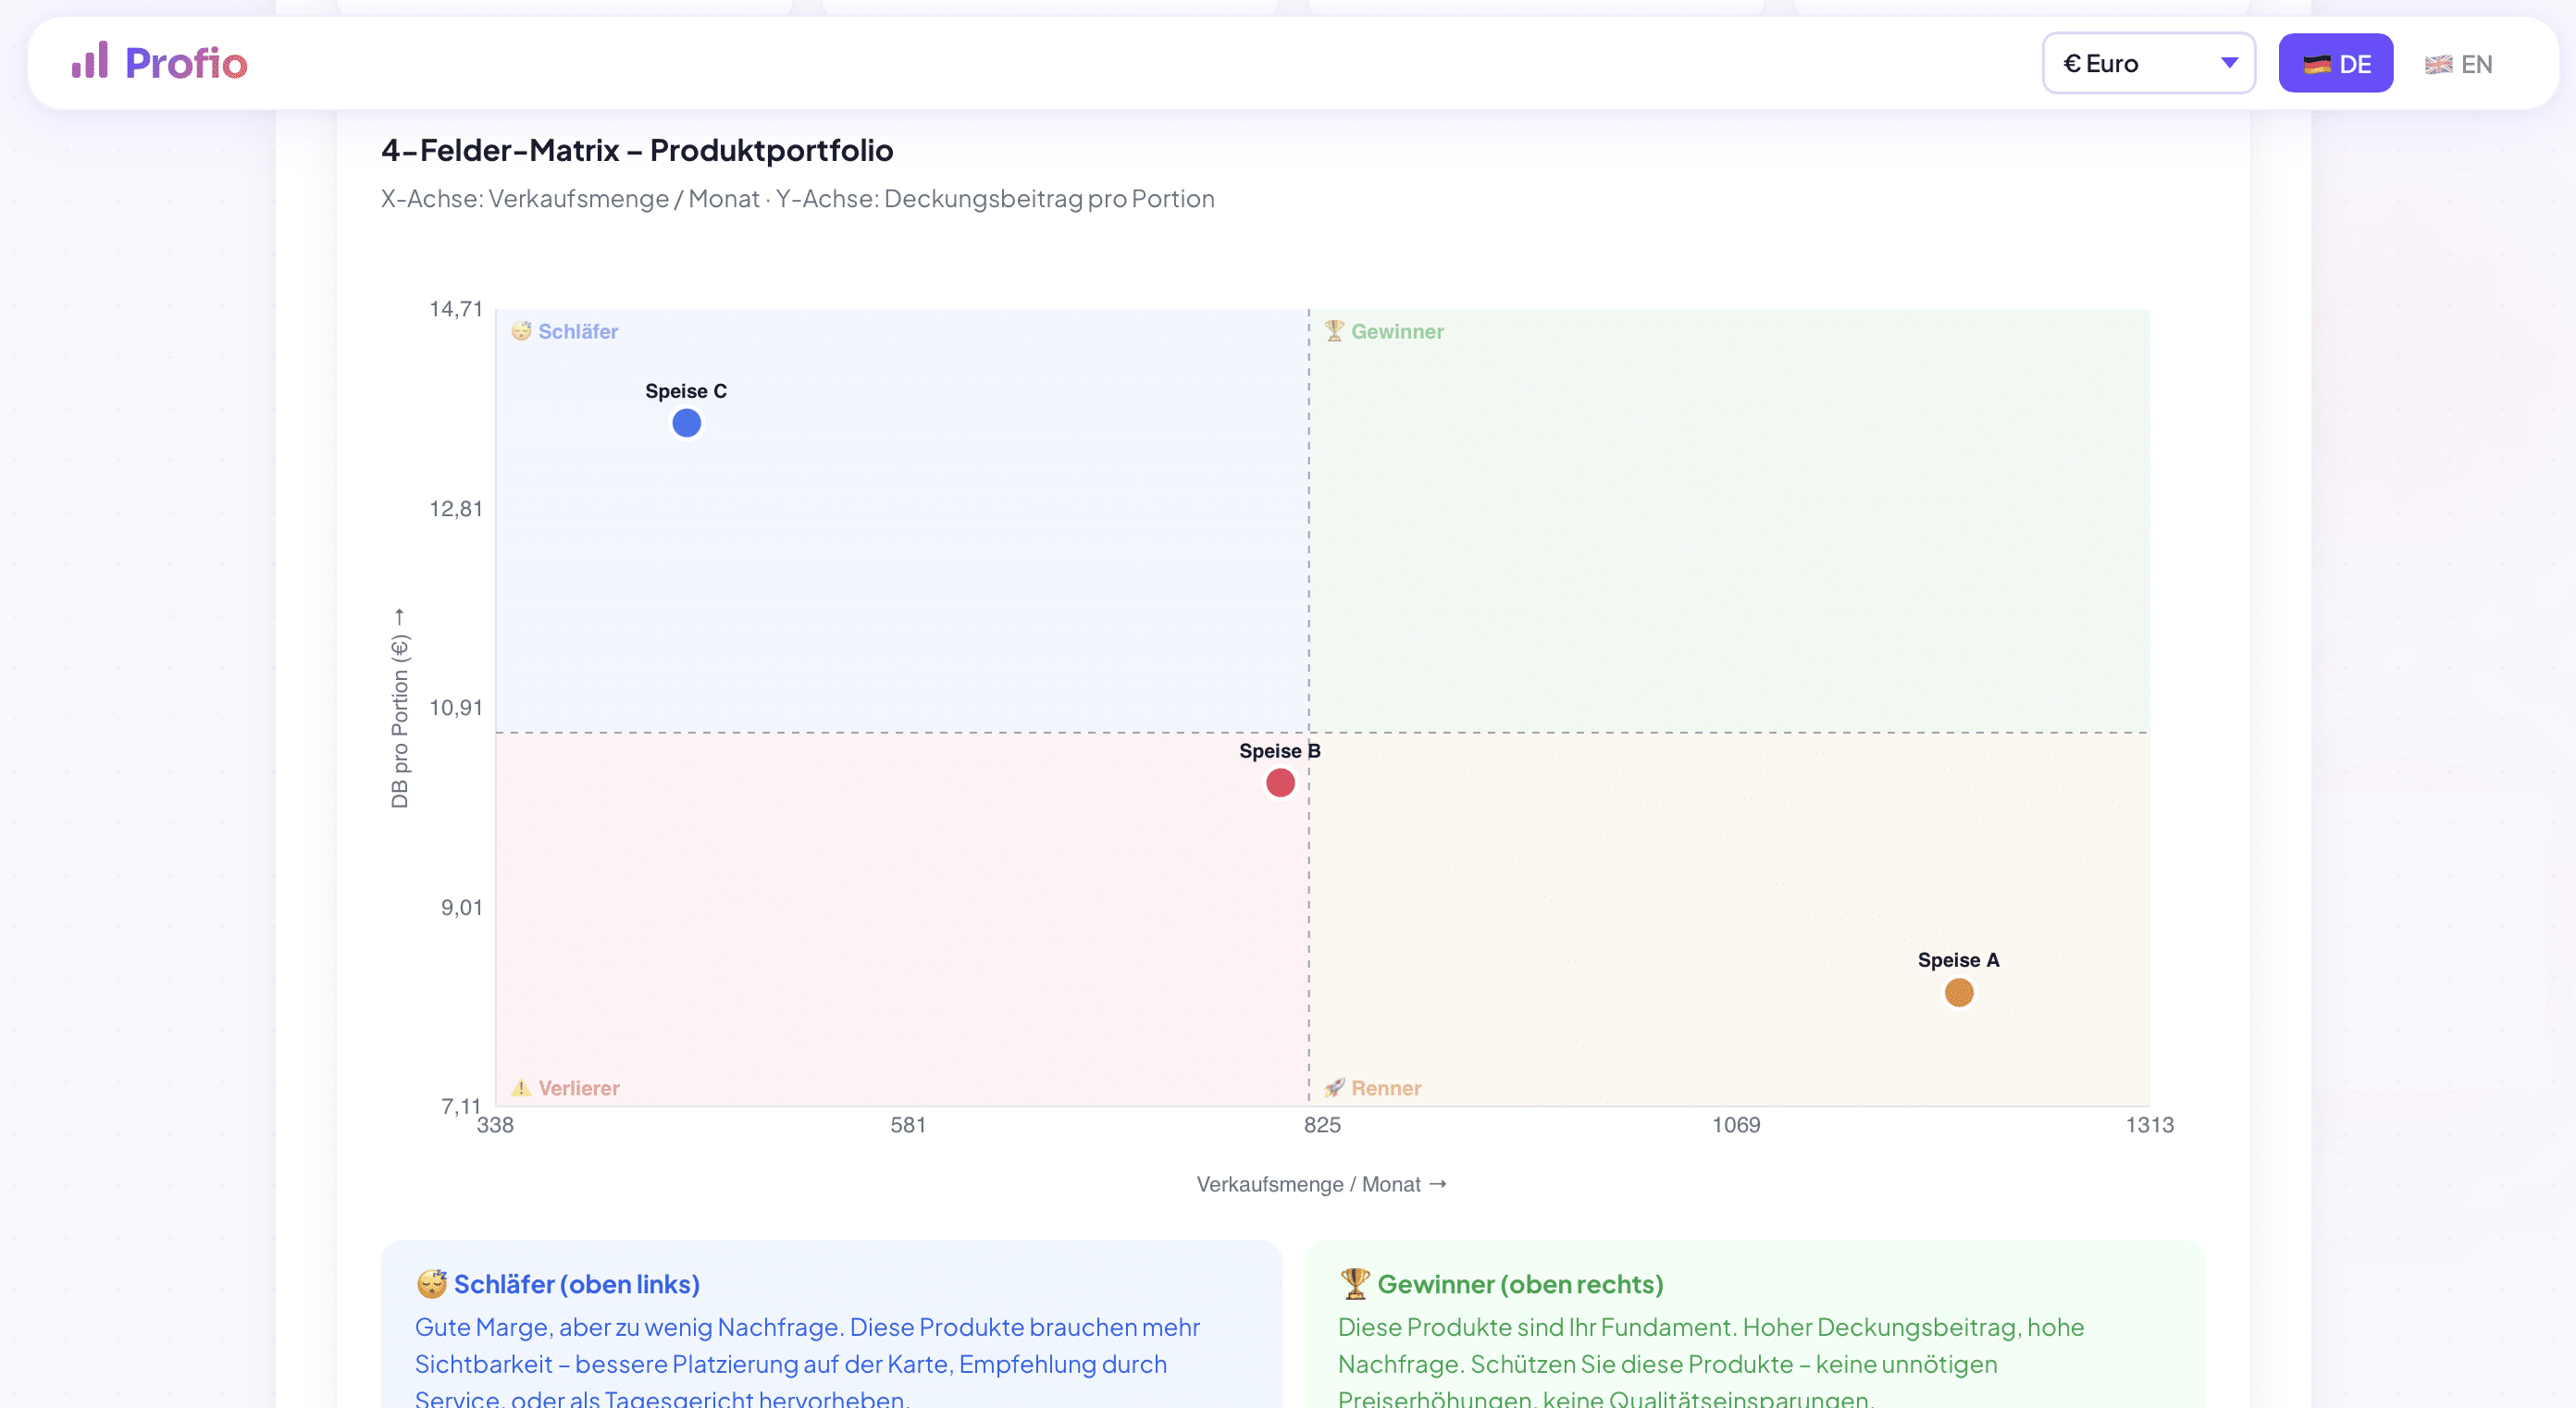This screenshot has width=2576, height=1408.
Task: Click the X-axis value 825
Action: click(x=1322, y=1125)
